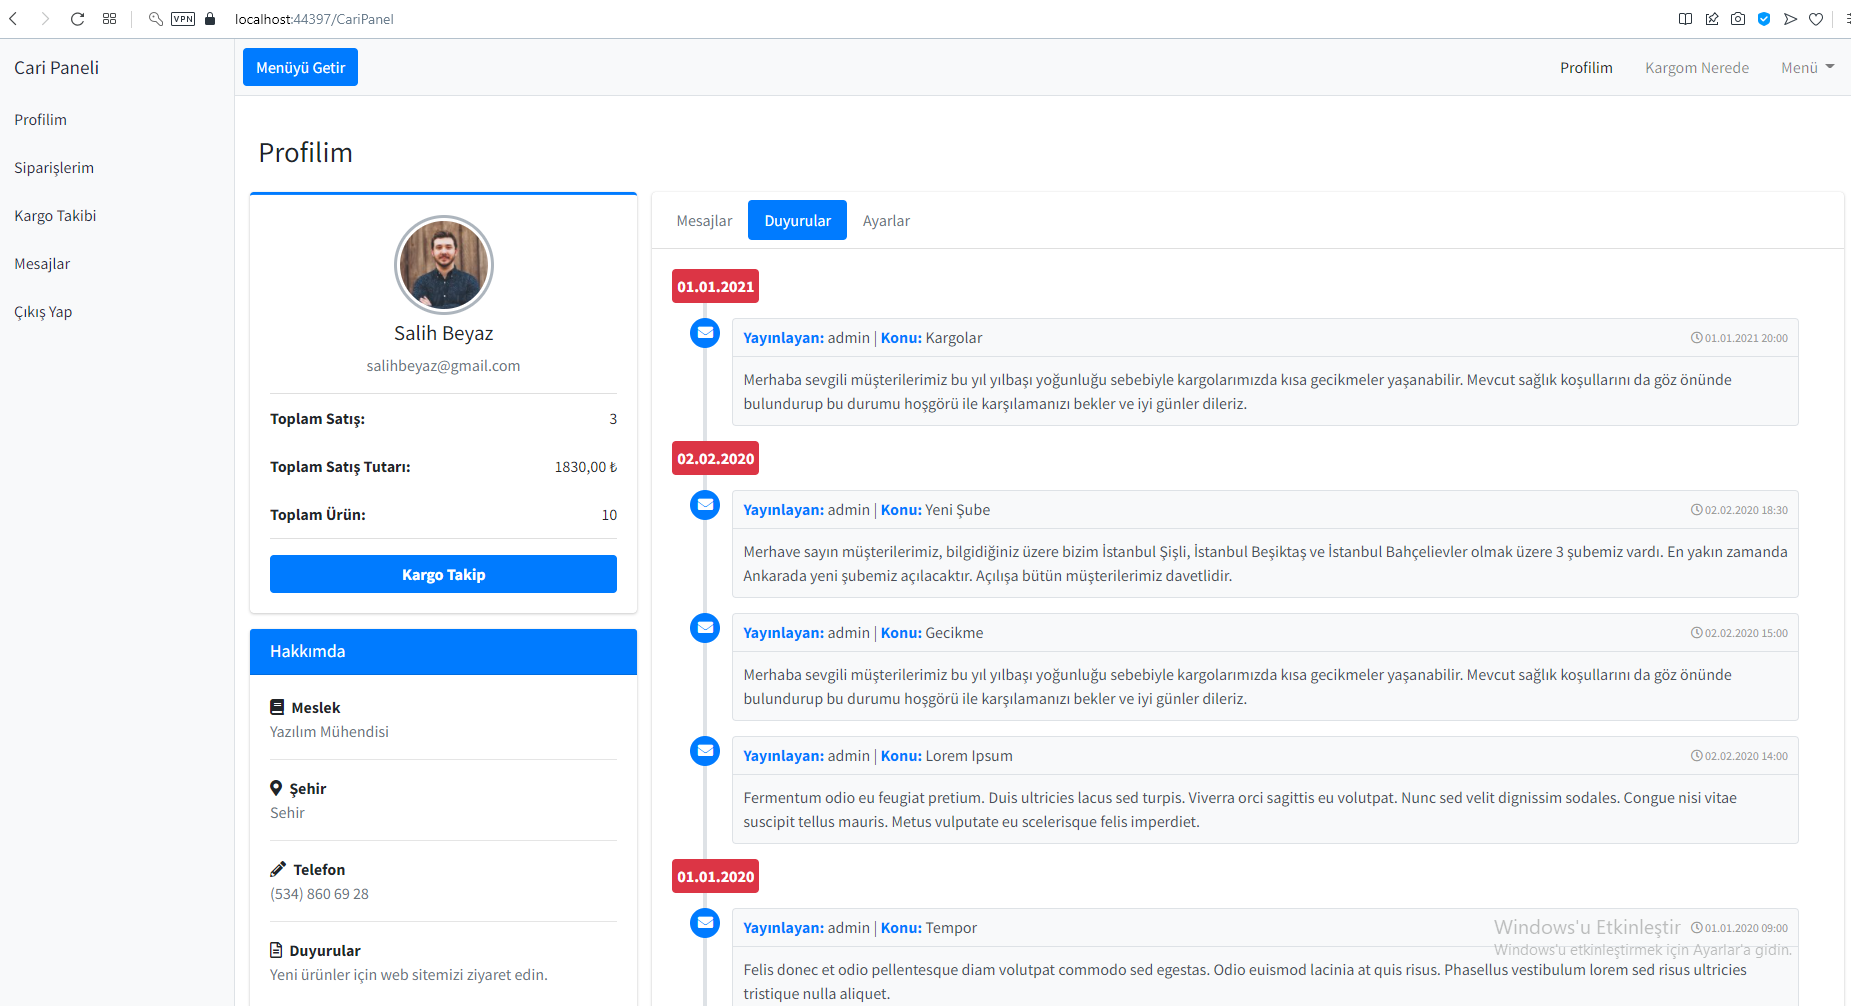Go to Kargo Takibi in the sidebar

tap(55, 216)
